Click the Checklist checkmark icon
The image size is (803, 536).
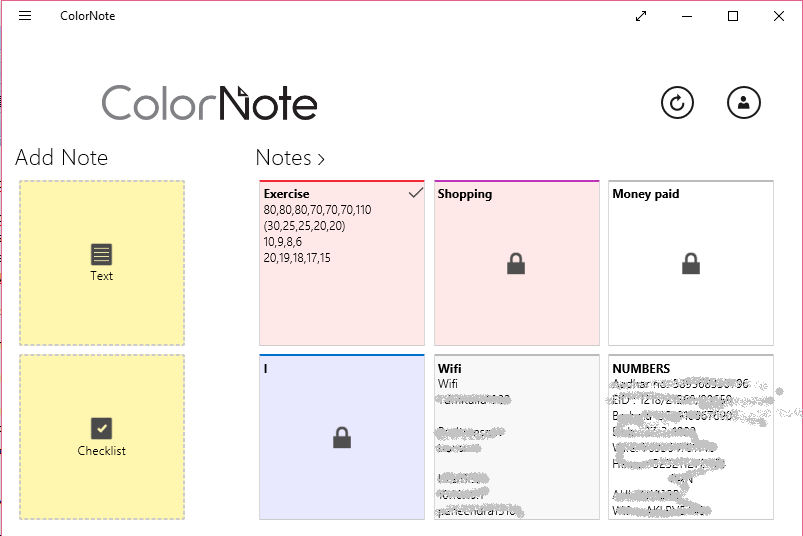coord(101,428)
